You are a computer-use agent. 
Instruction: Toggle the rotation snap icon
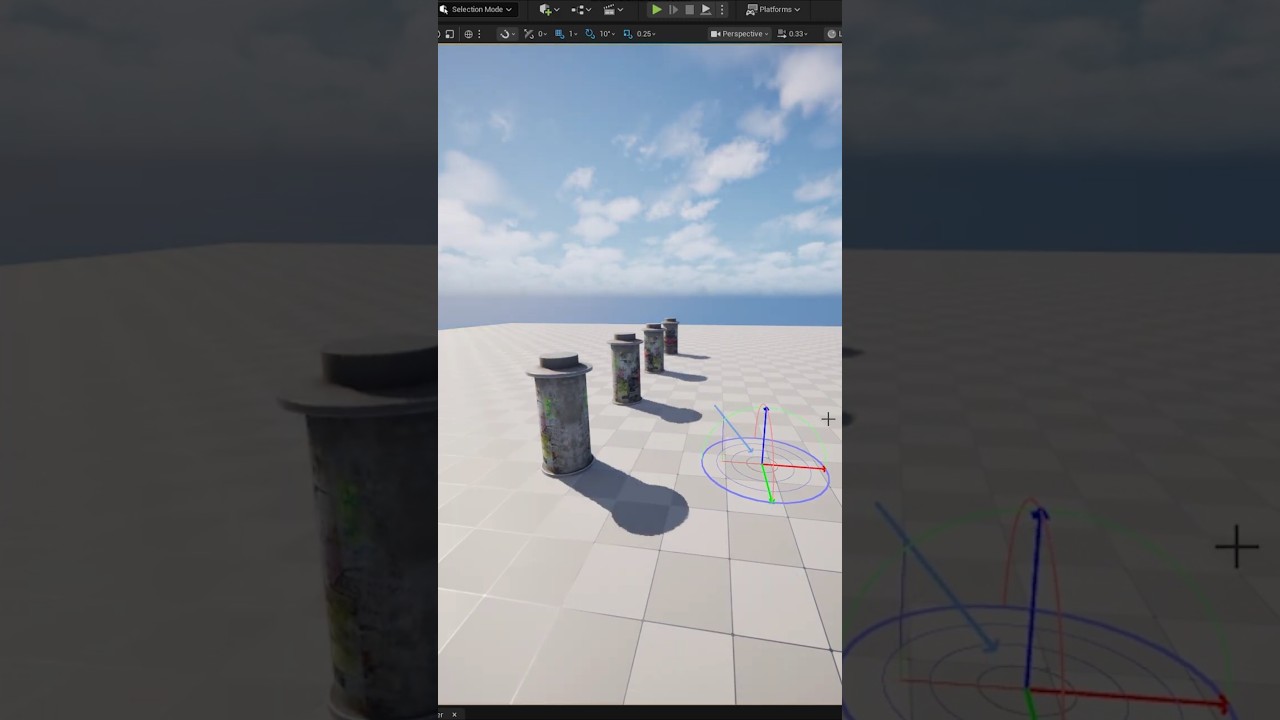[x=590, y=34]
